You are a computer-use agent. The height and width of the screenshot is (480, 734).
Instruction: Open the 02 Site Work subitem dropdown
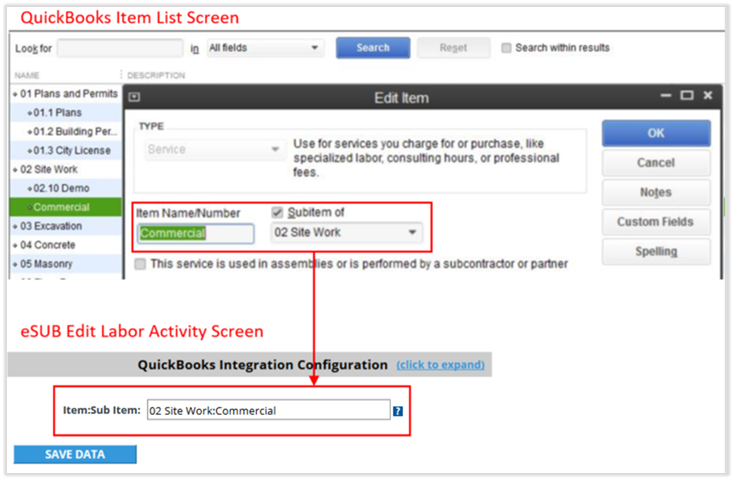346,232
